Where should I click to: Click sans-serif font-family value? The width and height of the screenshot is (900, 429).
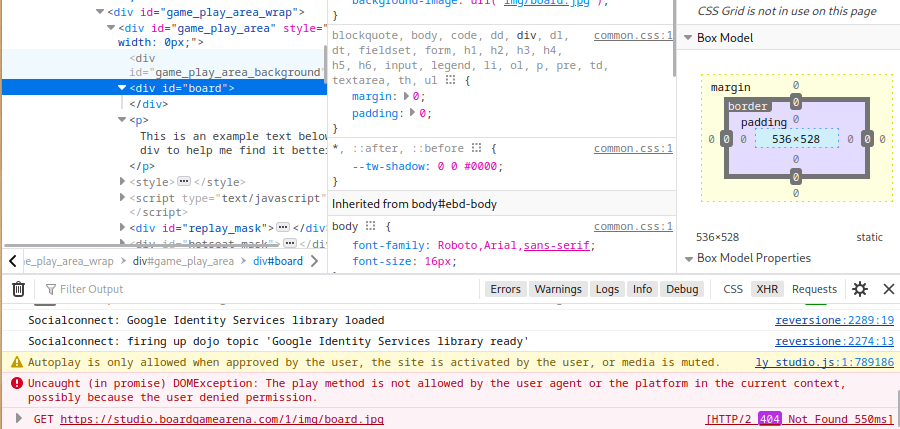point(556,246)
